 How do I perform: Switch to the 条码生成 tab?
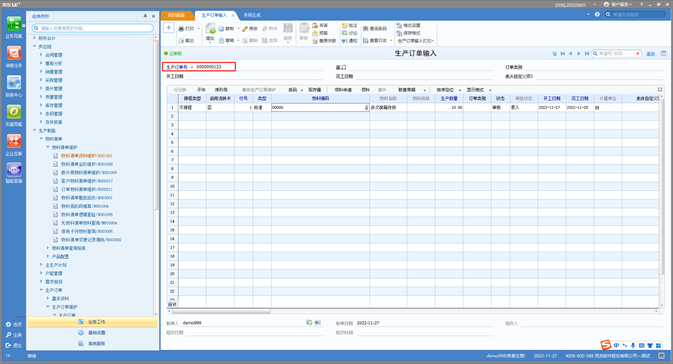tap(252, 15)
